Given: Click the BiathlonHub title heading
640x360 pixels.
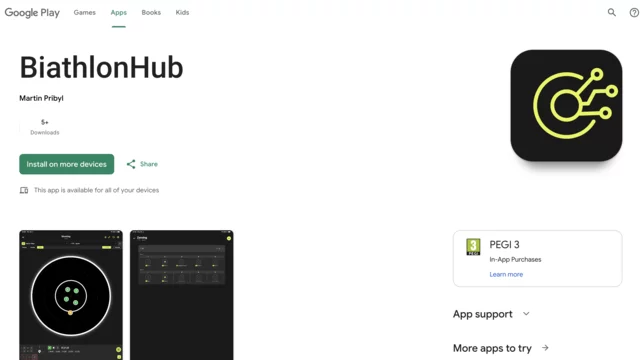Looking at the screenshot, I should click(x=101, y=68).
